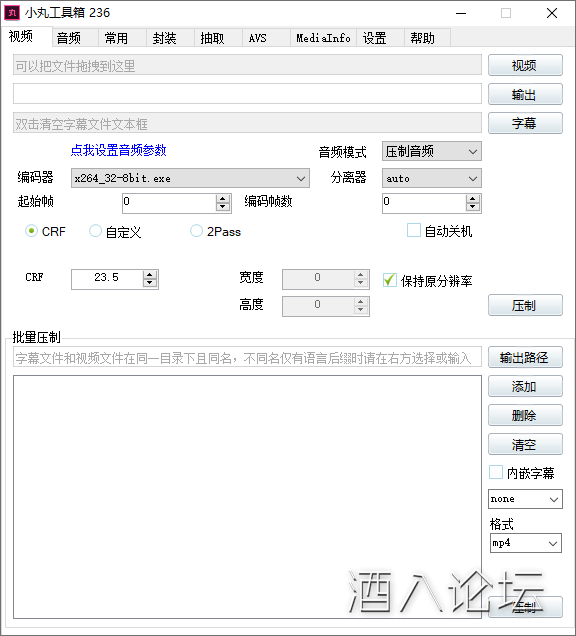The image size is (576, 636).
Task: Expand the 音频模式 dropdown
Action: [432, 152]
